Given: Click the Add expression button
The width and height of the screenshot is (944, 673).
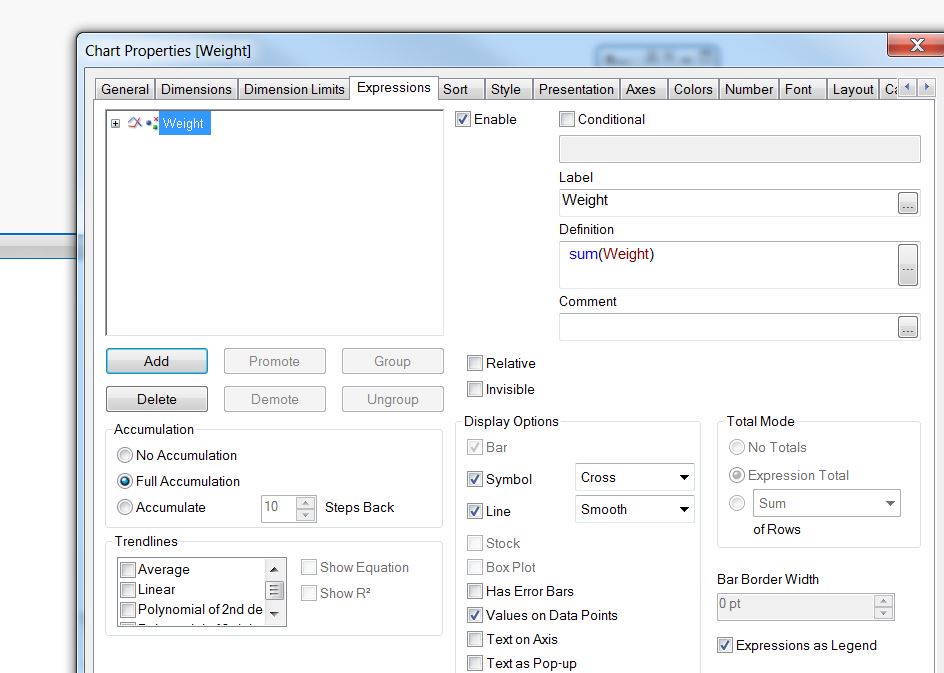Looking at the screenshot, I should [x=156, y=361].
